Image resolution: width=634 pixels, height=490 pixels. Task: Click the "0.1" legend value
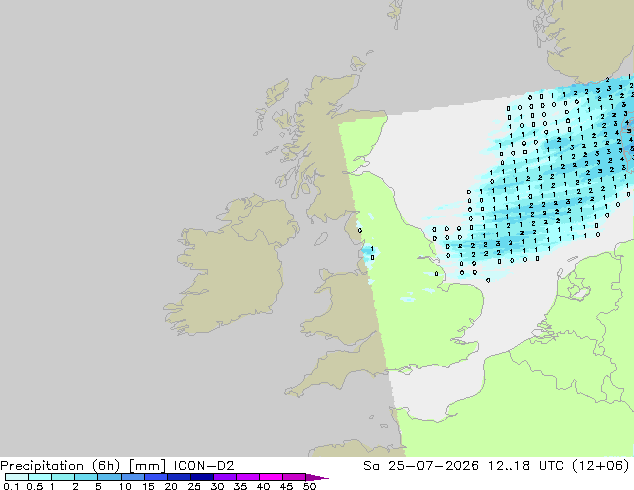(x=11, y=486)
